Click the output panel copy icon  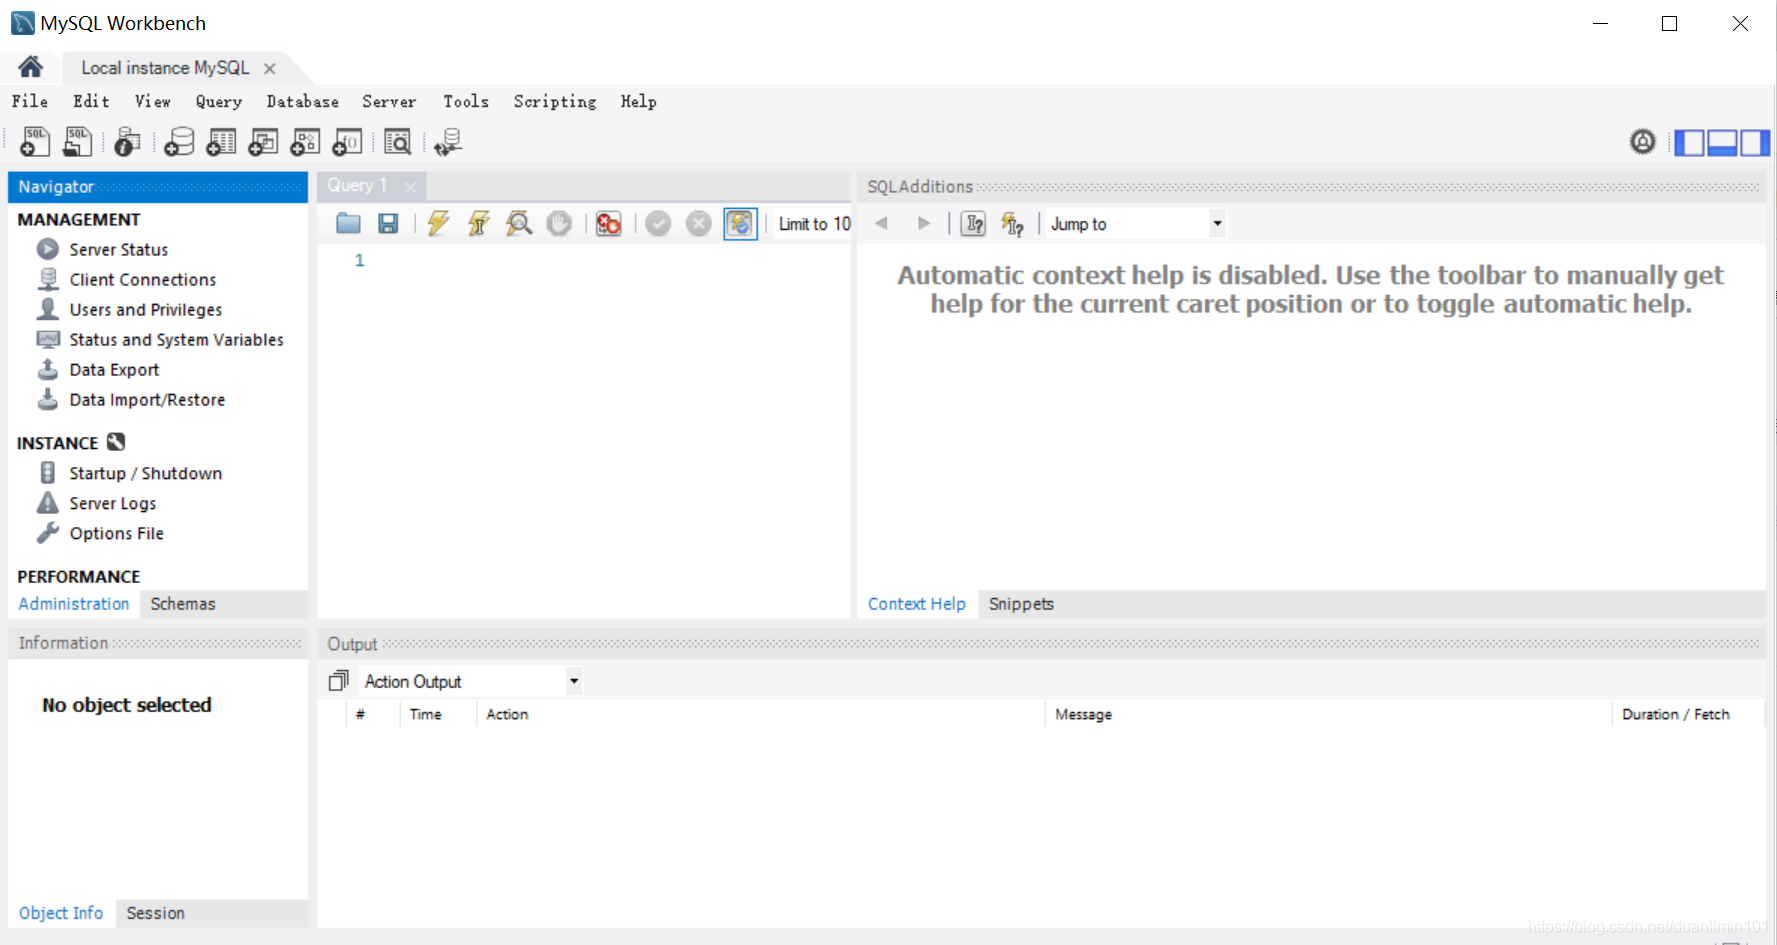tap(339, 681)
